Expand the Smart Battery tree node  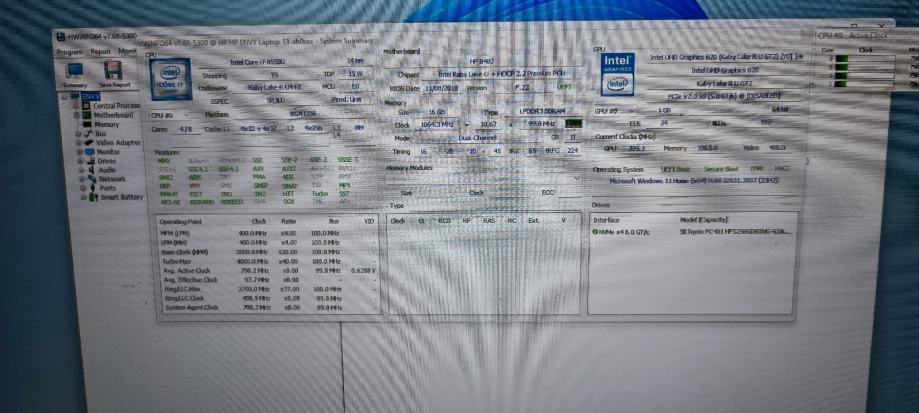(x=84, y=197)
